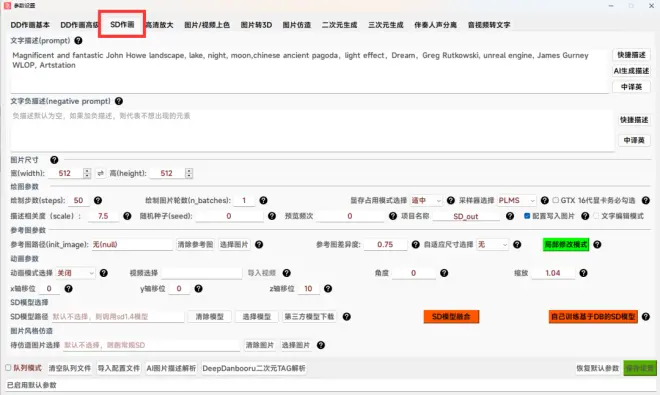The height and width of the screenshot is (395, 660).
Task: Click width spinner arrows
Action: click(87, 173)
